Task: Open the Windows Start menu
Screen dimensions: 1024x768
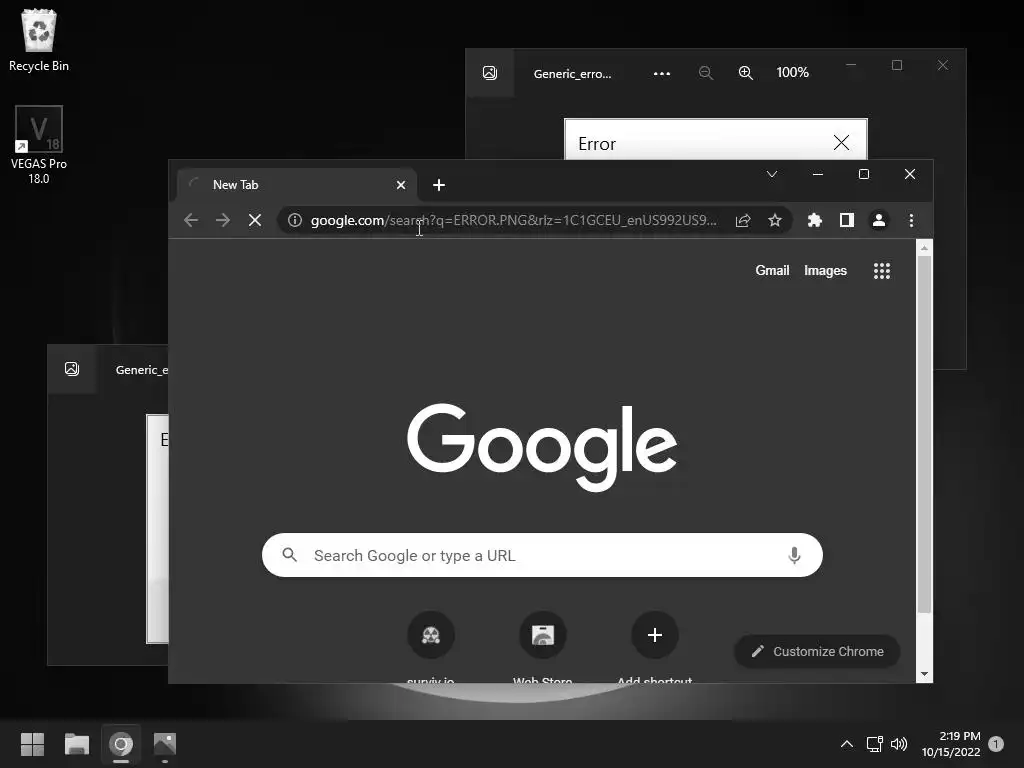Action: coord(32,744)
